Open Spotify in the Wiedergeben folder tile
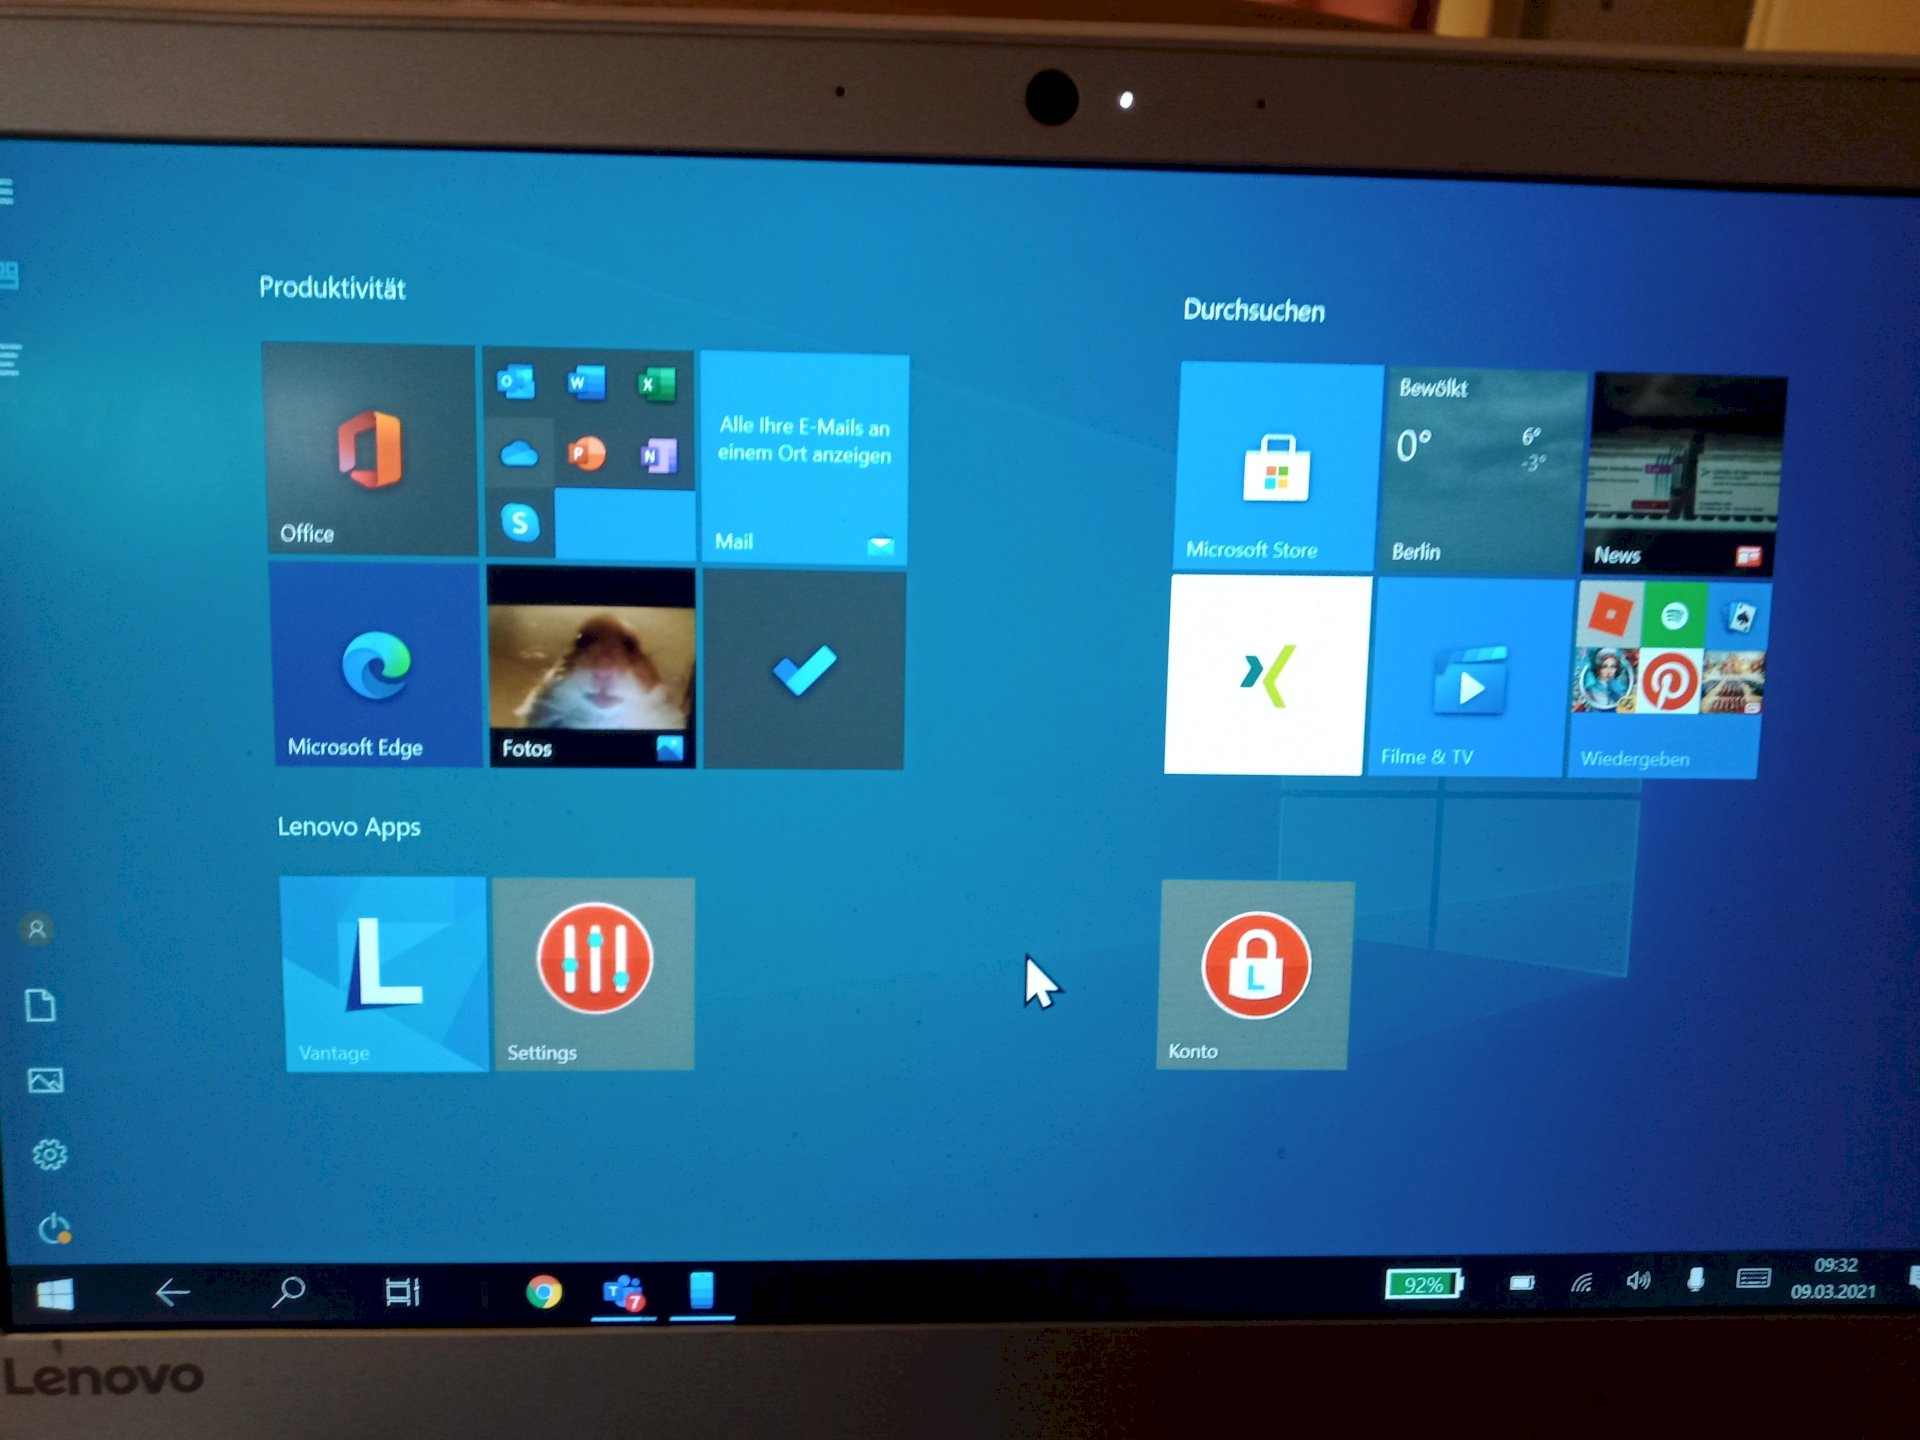The image size is (1920, 1440). tap(1674, 616)
